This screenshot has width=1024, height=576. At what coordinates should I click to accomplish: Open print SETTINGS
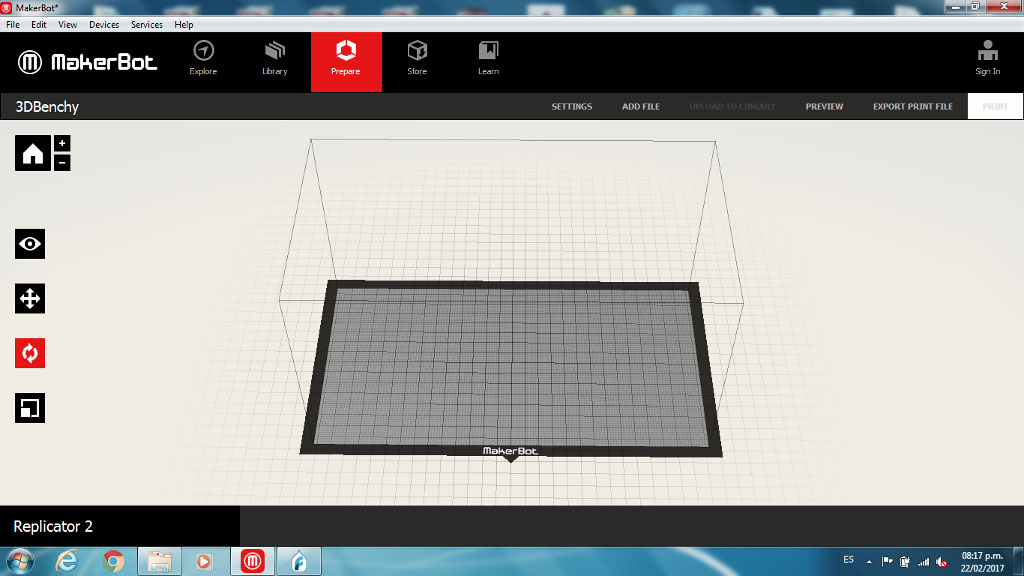click(571, 106)
